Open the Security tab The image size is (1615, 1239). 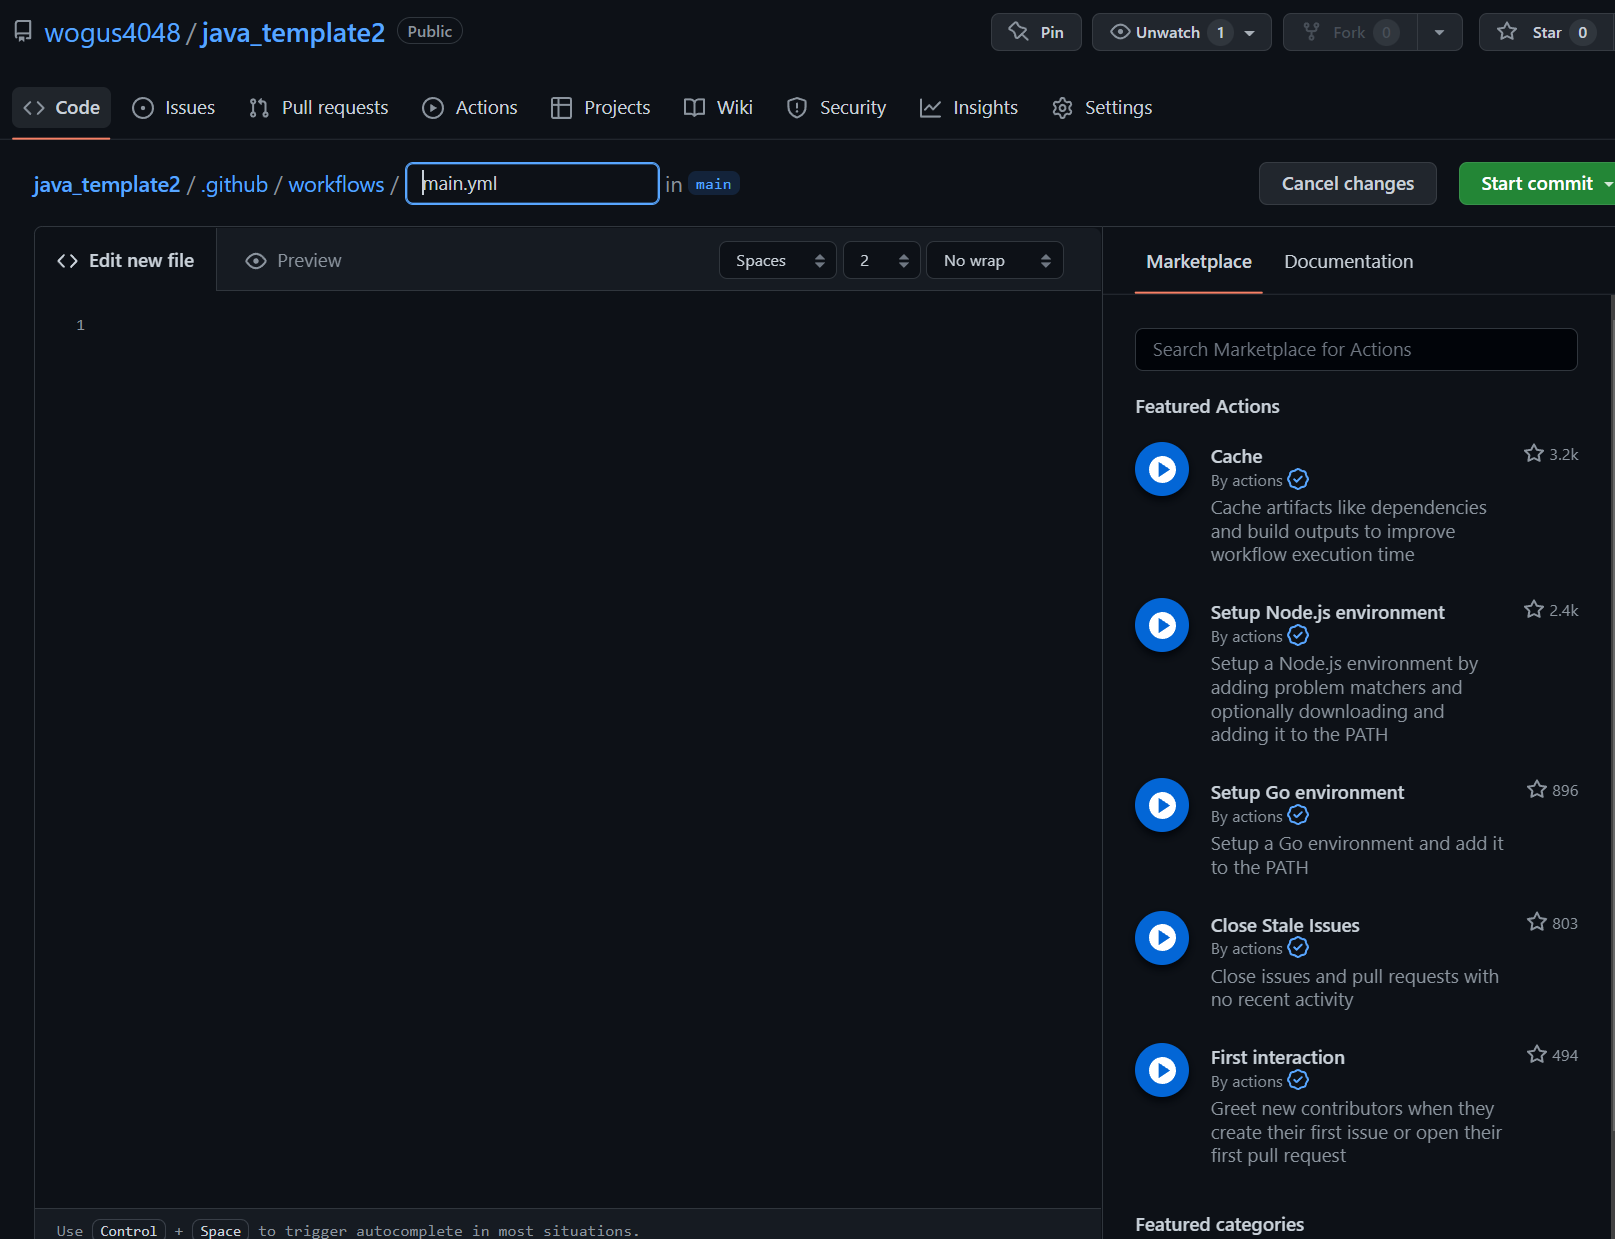click(837, 107)
